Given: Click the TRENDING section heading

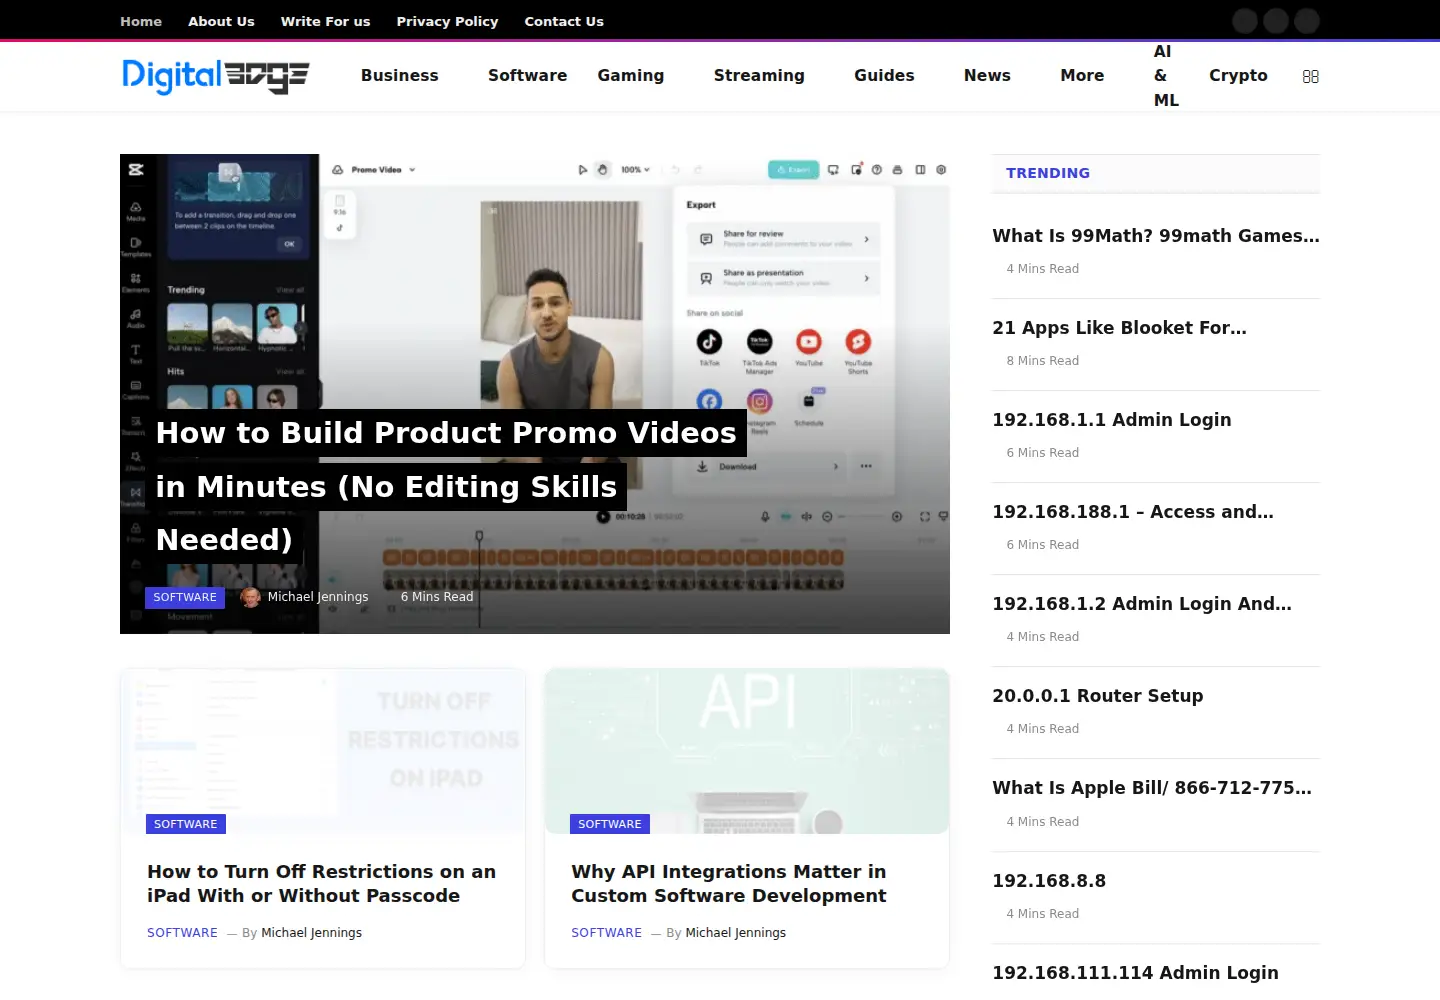Looking at the screenshot, I should [1048, 173].
